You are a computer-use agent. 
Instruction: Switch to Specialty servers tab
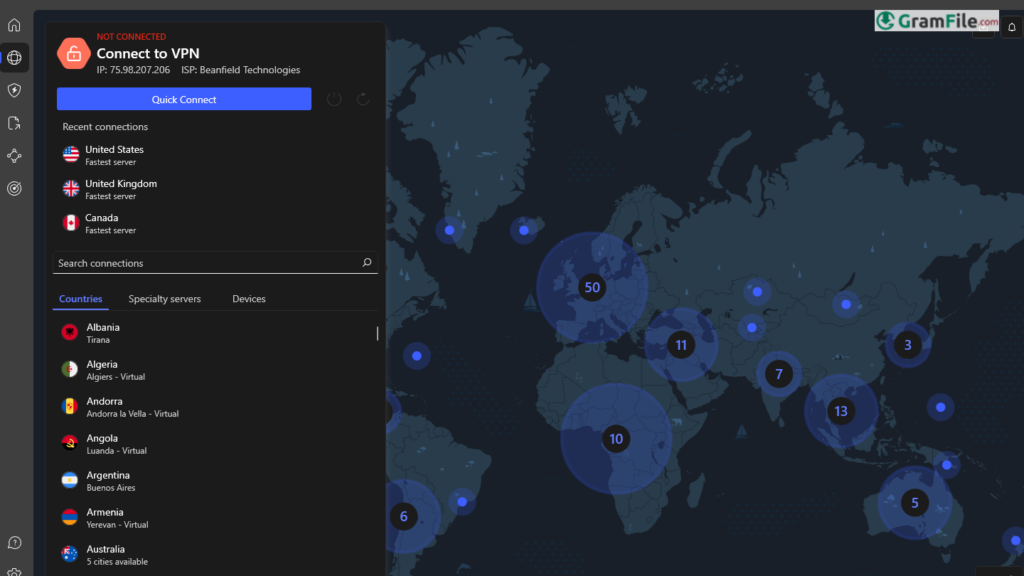point(165,298)
